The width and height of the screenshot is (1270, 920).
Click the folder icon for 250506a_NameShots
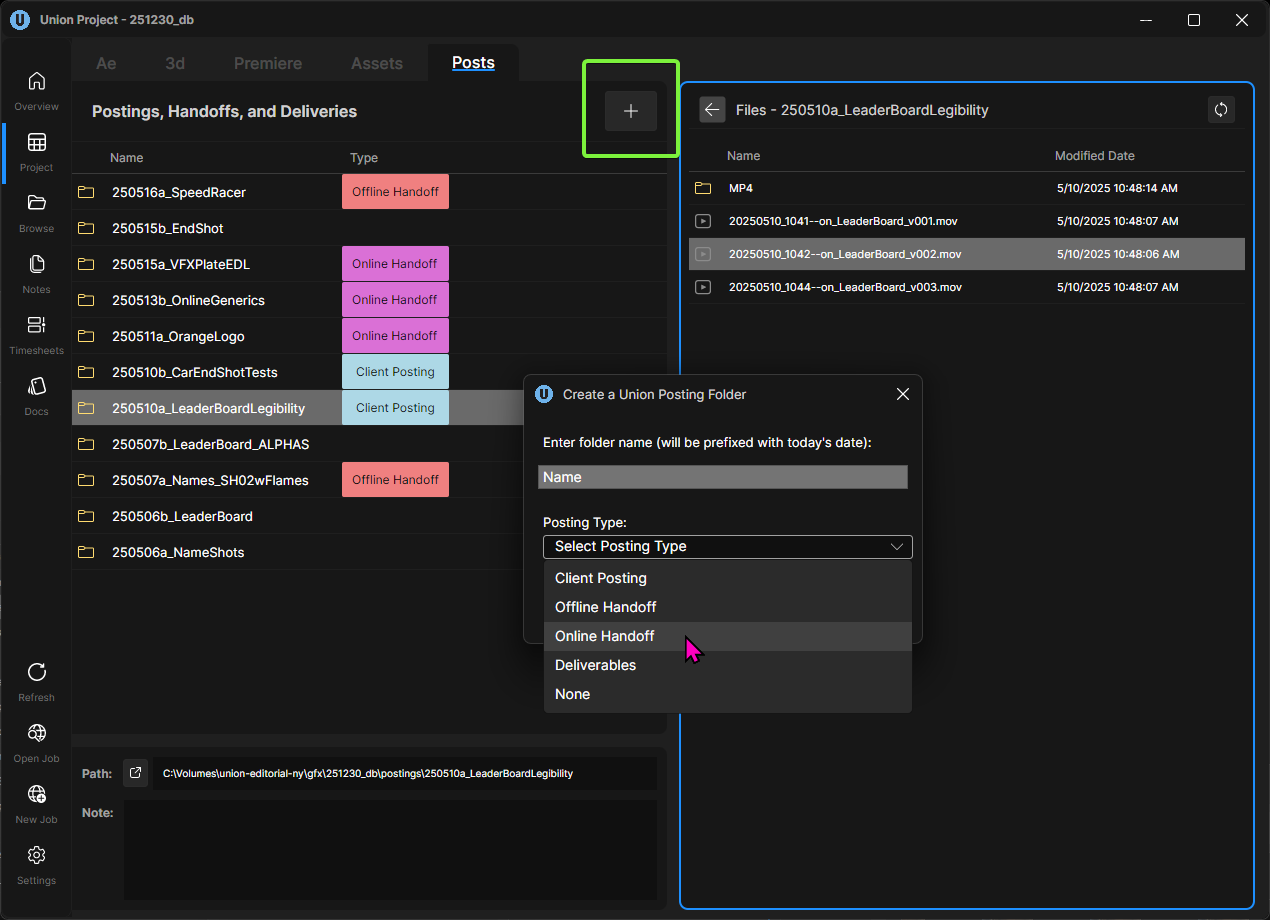pos(86,552)
